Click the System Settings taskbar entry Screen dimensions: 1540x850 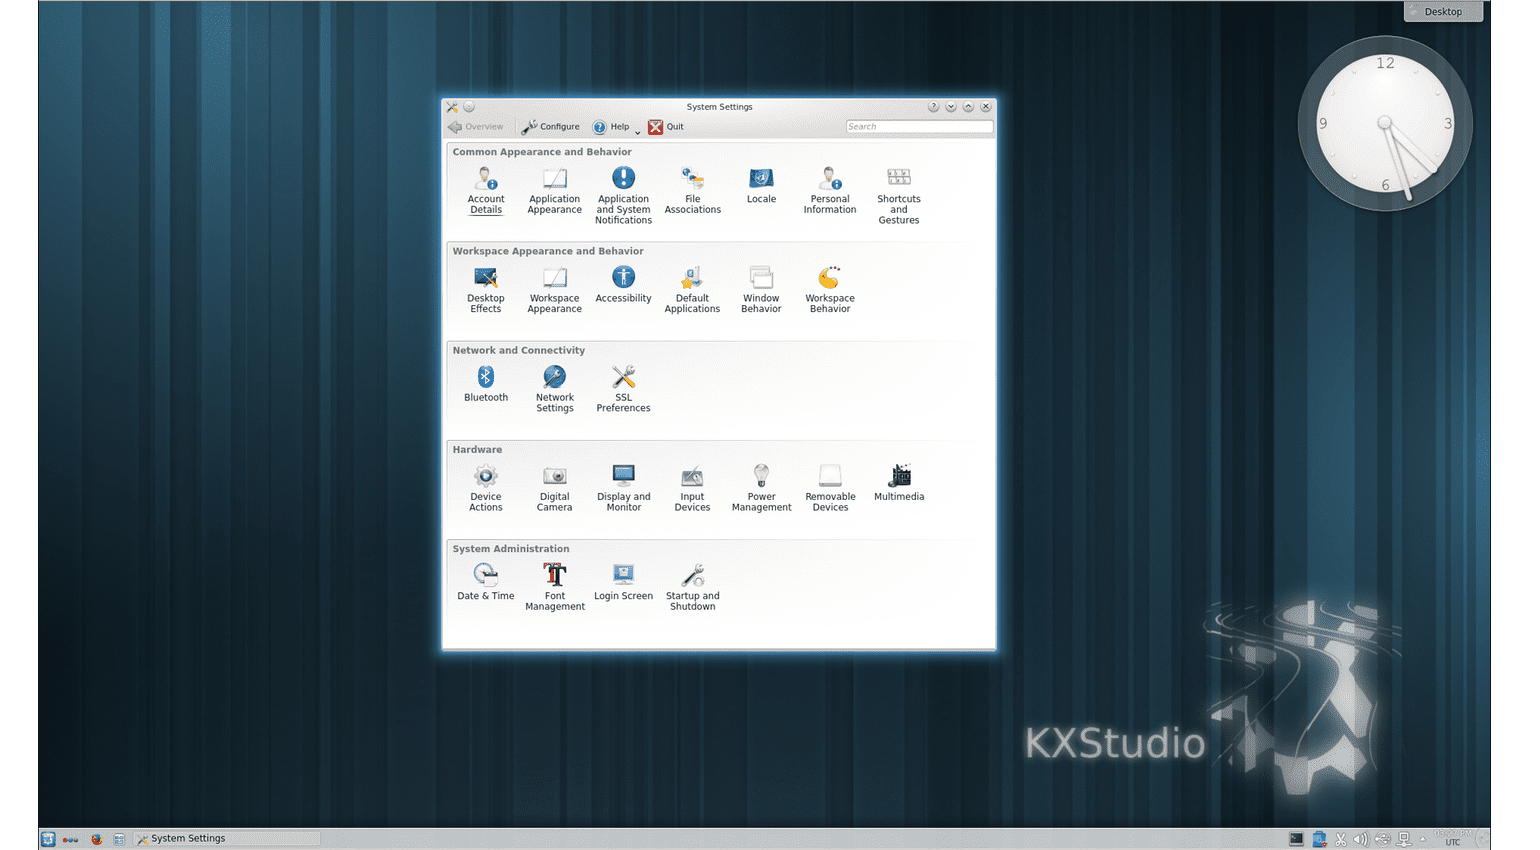pos(227,839)
